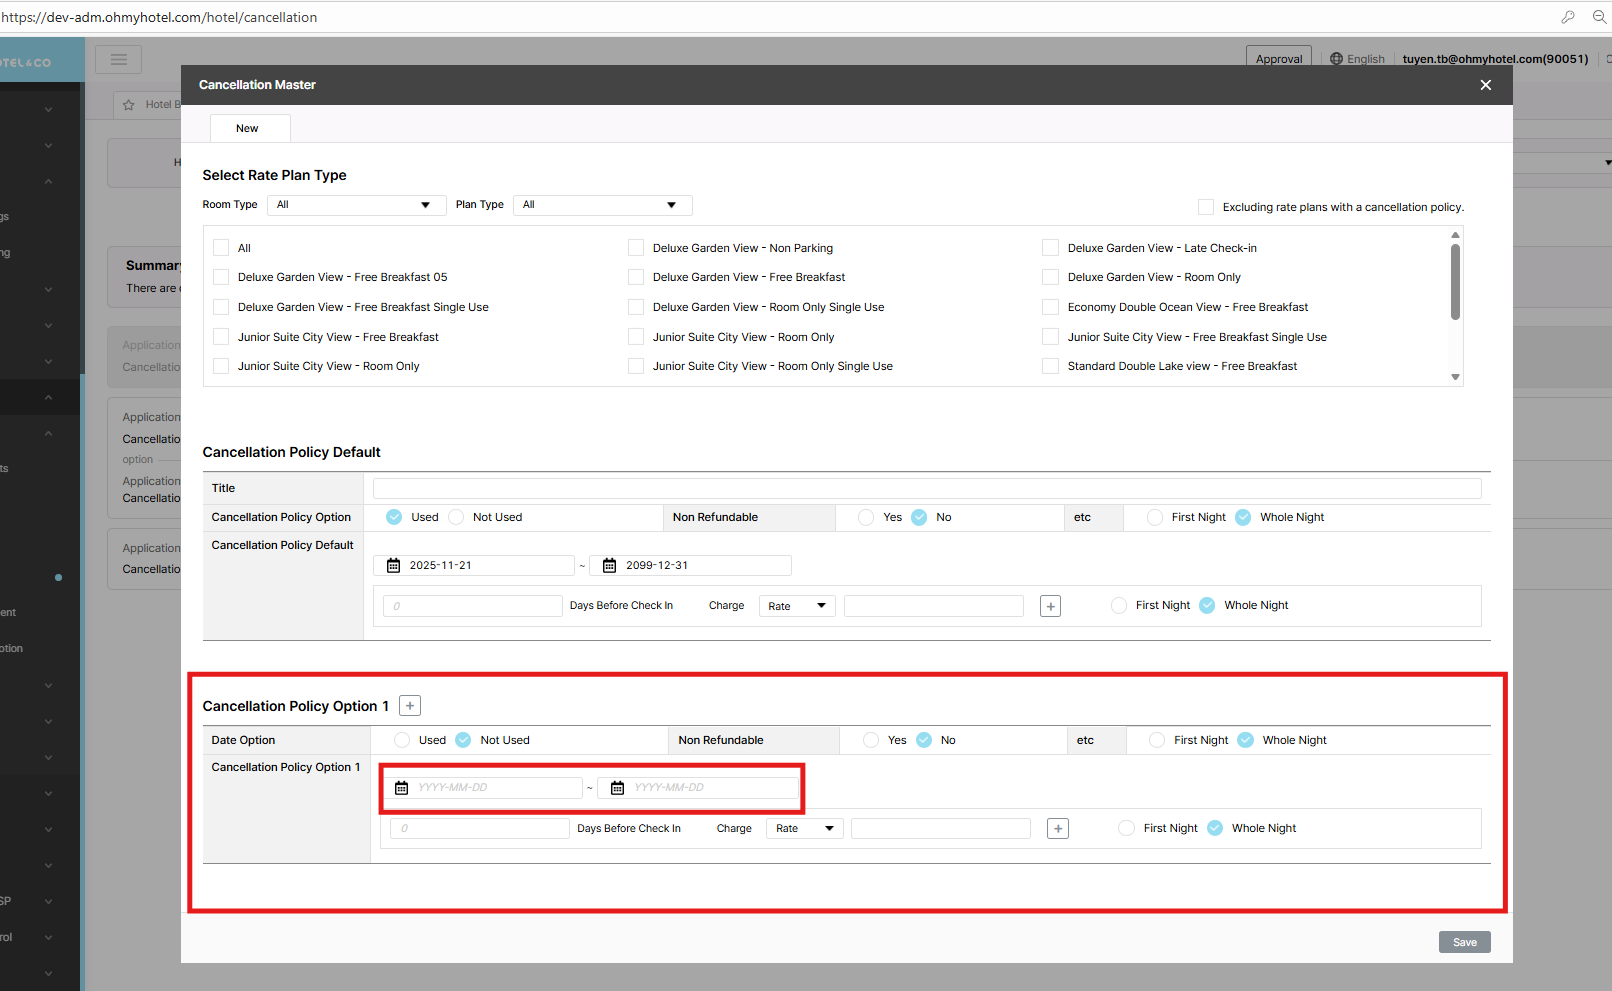The image size is (1612, 991).
Task: Expand Charge Rate dropdown in Policy Default
Action: 797,606
